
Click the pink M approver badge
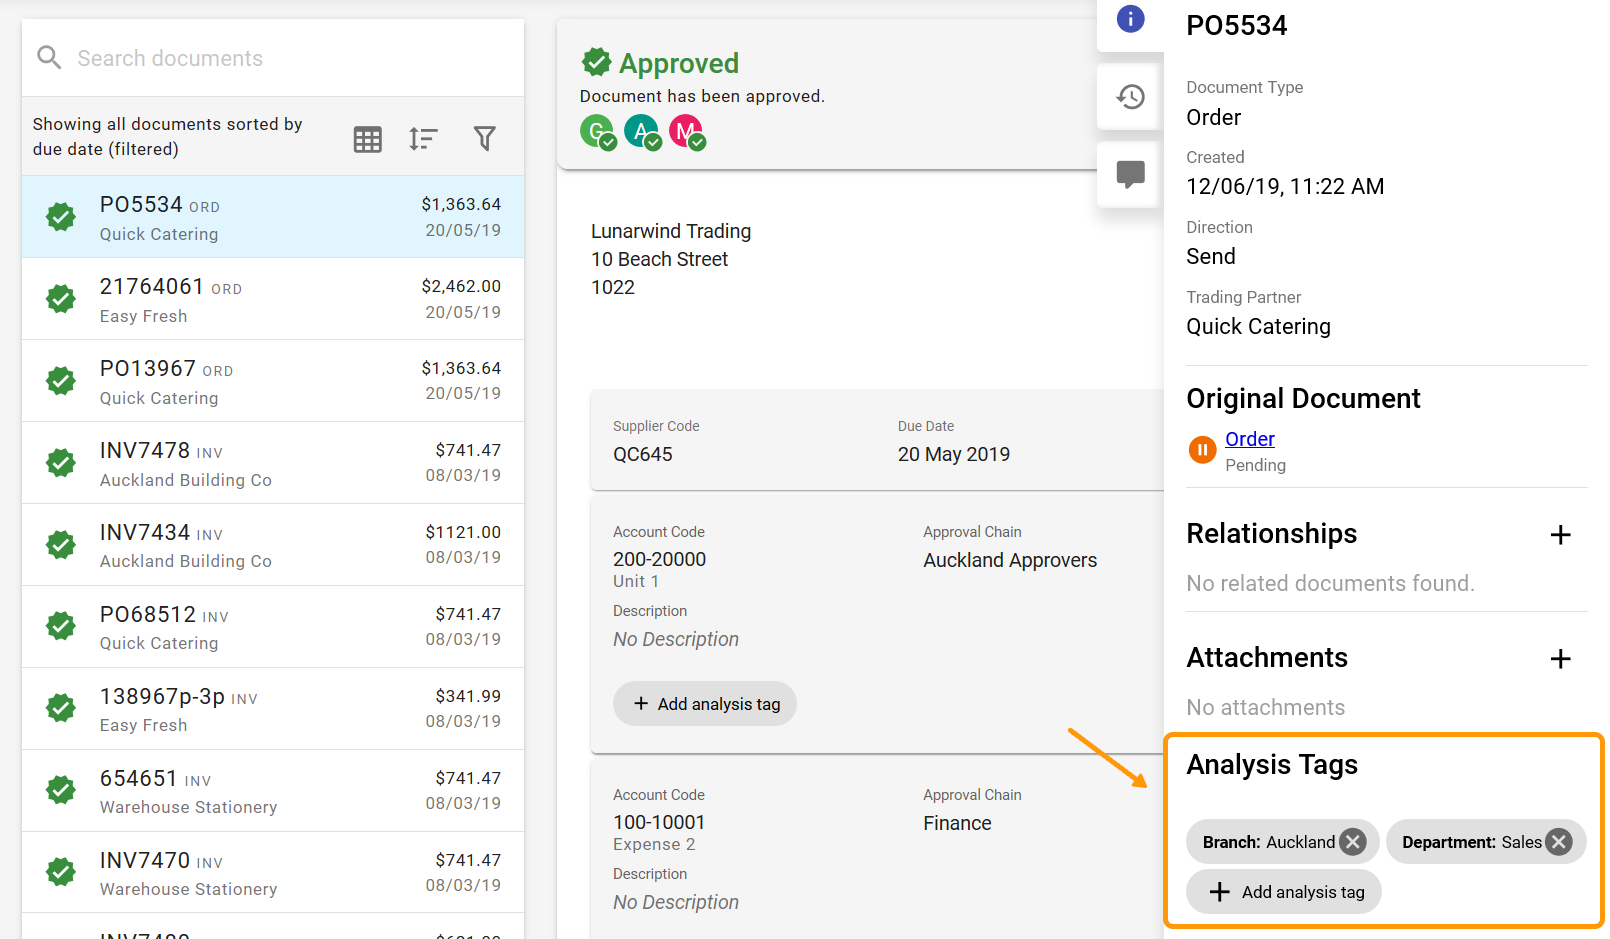687,131
